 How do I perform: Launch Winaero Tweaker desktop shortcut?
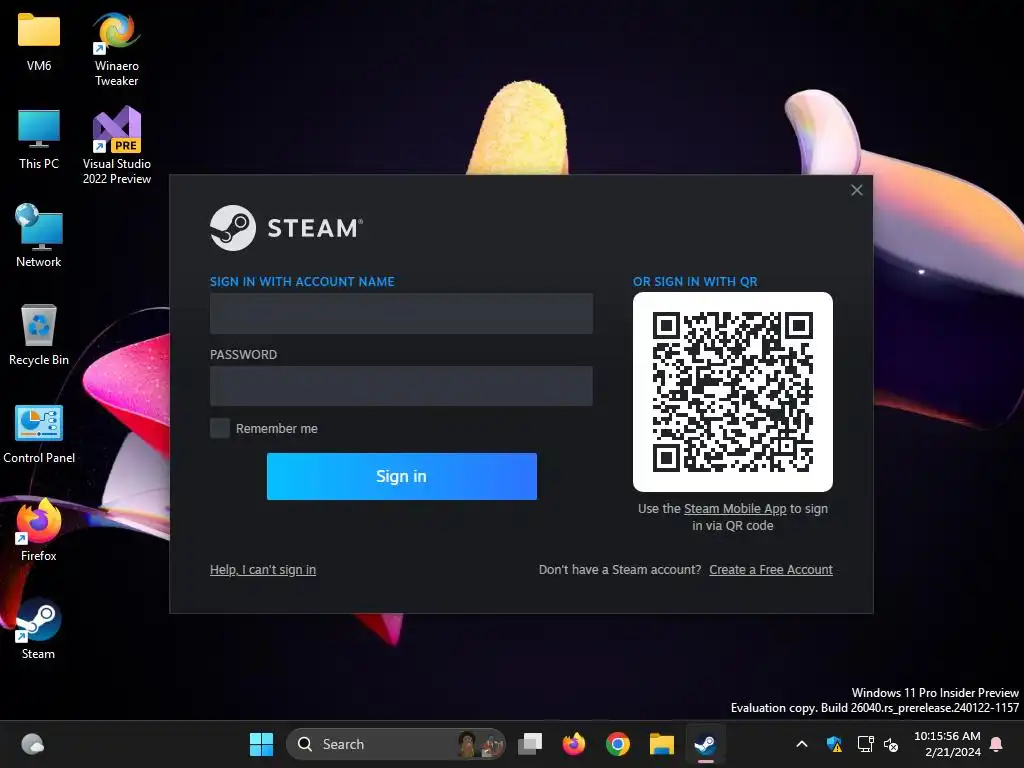(x=116, y=49)
